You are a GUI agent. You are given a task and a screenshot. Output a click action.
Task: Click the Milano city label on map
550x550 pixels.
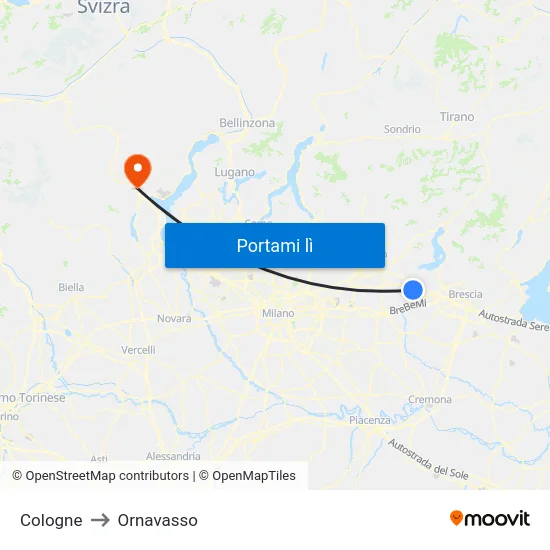point(278,313)
